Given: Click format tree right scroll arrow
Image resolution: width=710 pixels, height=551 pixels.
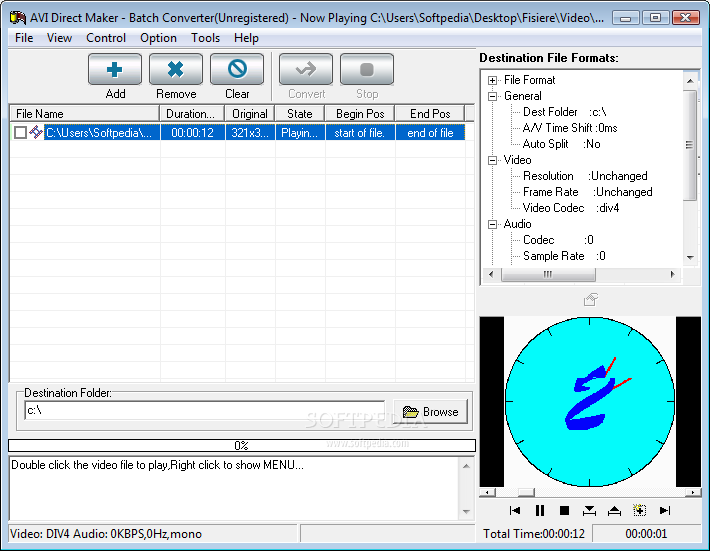Looking at the screenshot, I should click(672, 274).
